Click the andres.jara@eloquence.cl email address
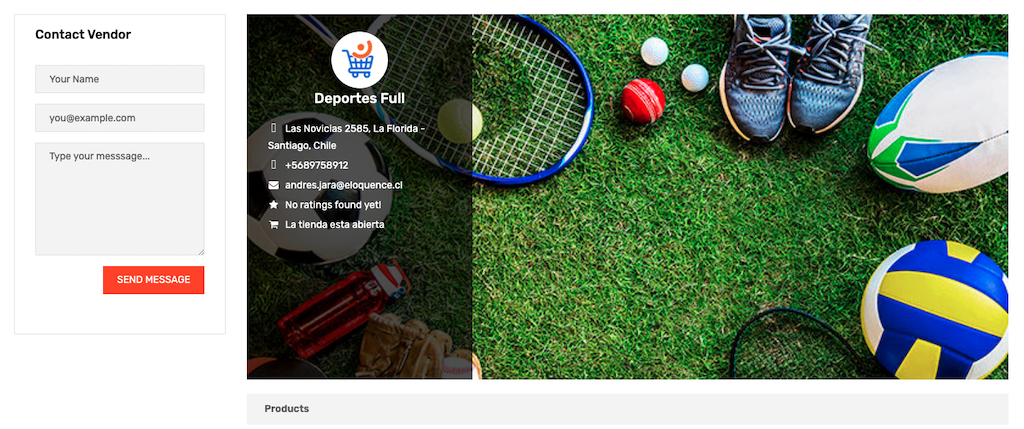Screen dimensions: 1024x429 [344, 185]
